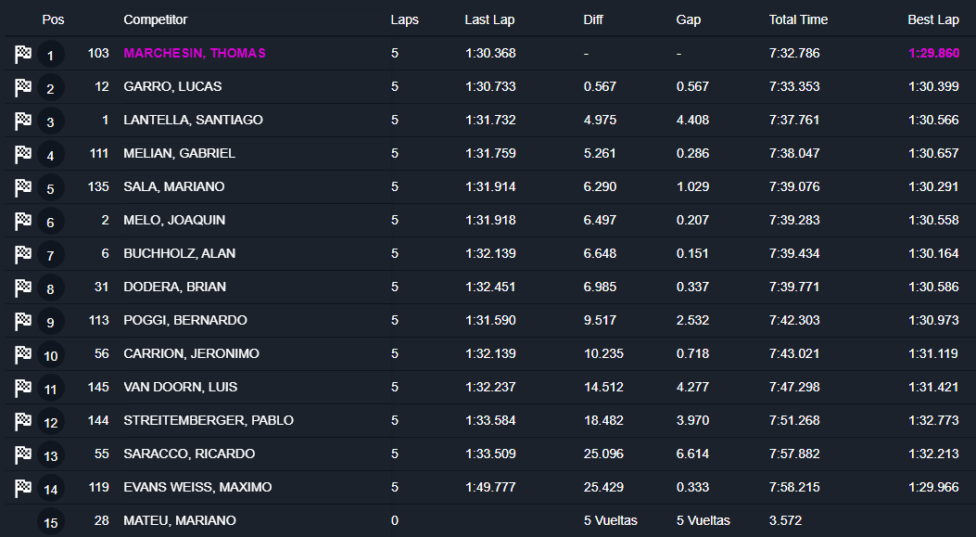
Task: Click the checkered flag icon for position 1
Action: click(x=23, y=55)
